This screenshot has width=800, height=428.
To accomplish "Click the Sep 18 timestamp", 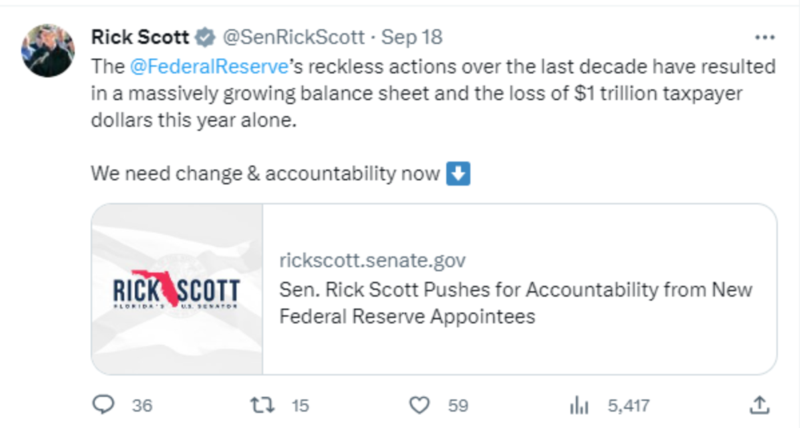I will (x=412, y=37).
